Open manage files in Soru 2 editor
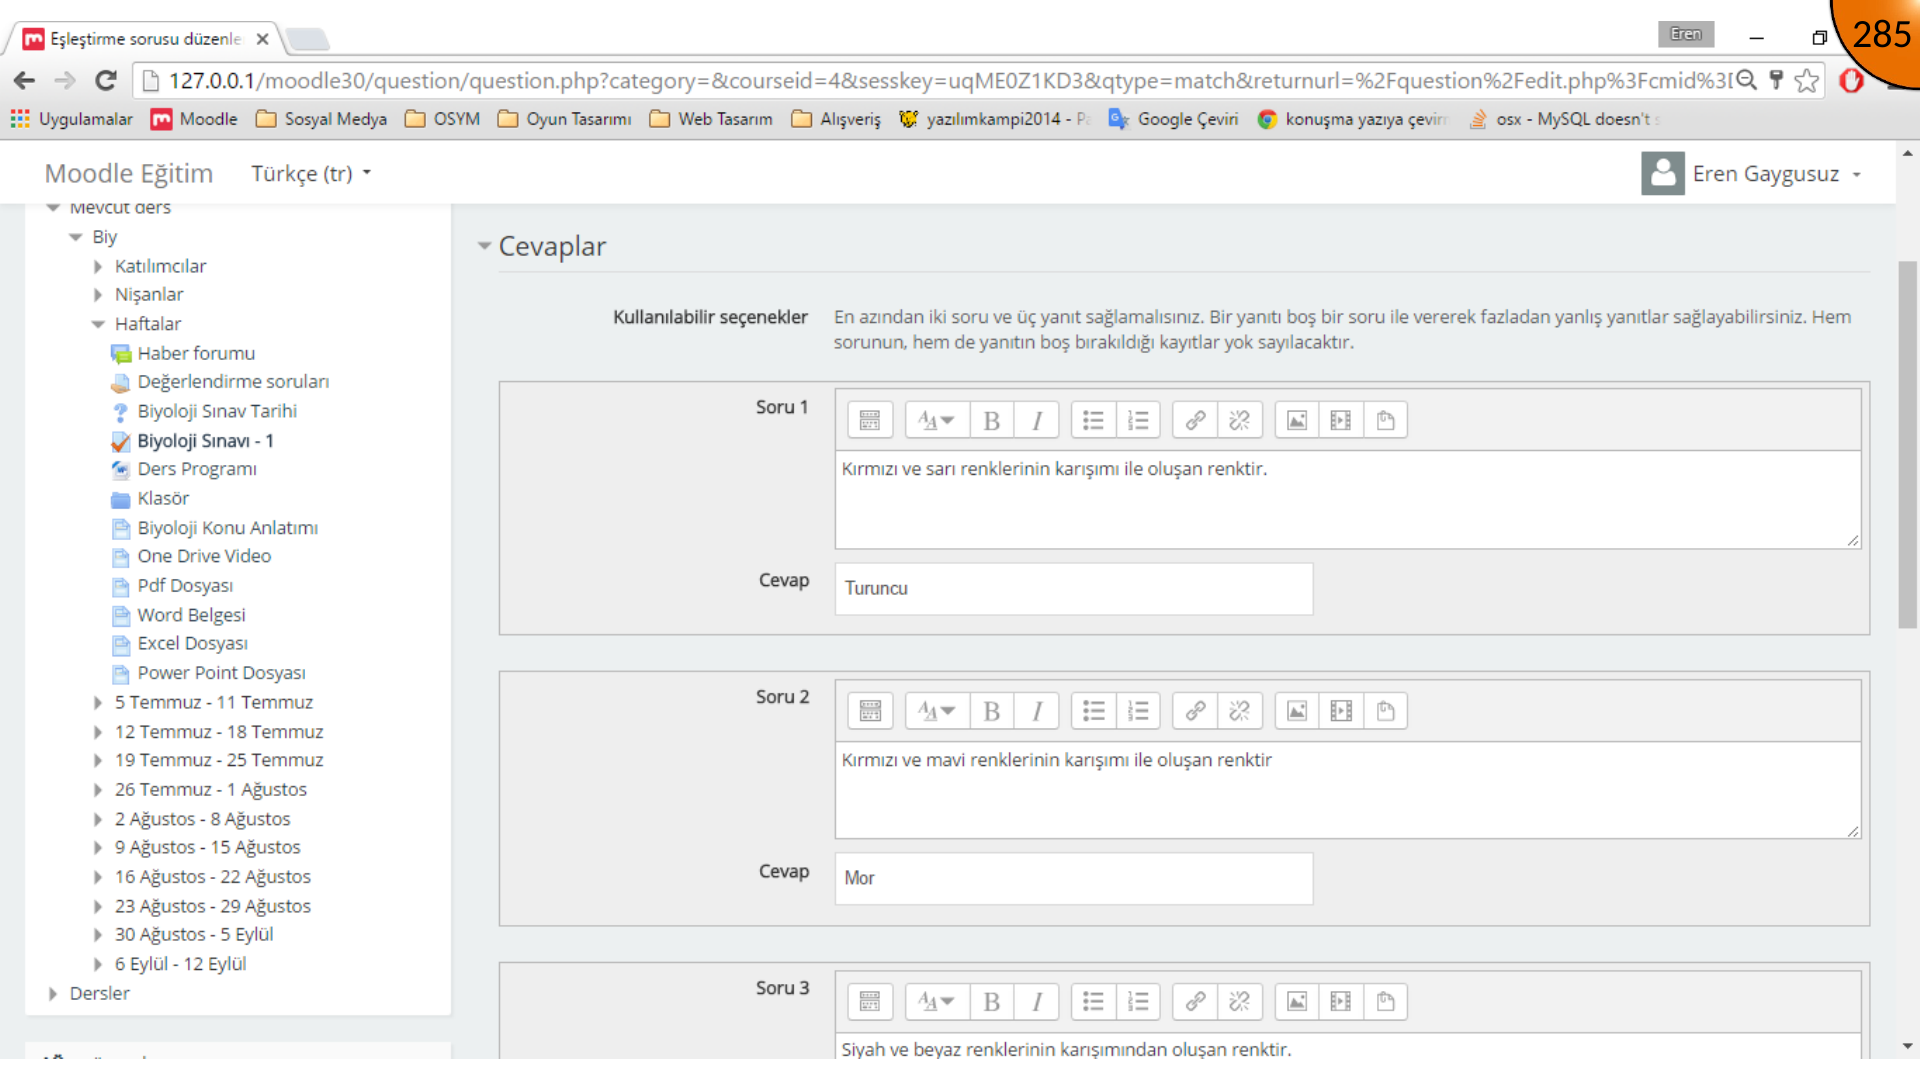The height and width of the screenshot is (1080, 1921). (1385, 711)
